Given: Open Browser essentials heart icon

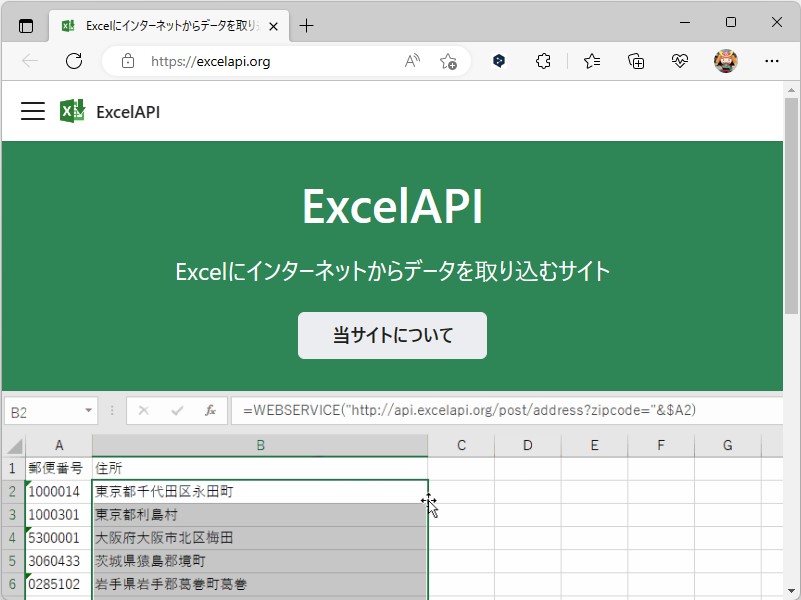Looking at the screenshot, I should click(680, 61).
